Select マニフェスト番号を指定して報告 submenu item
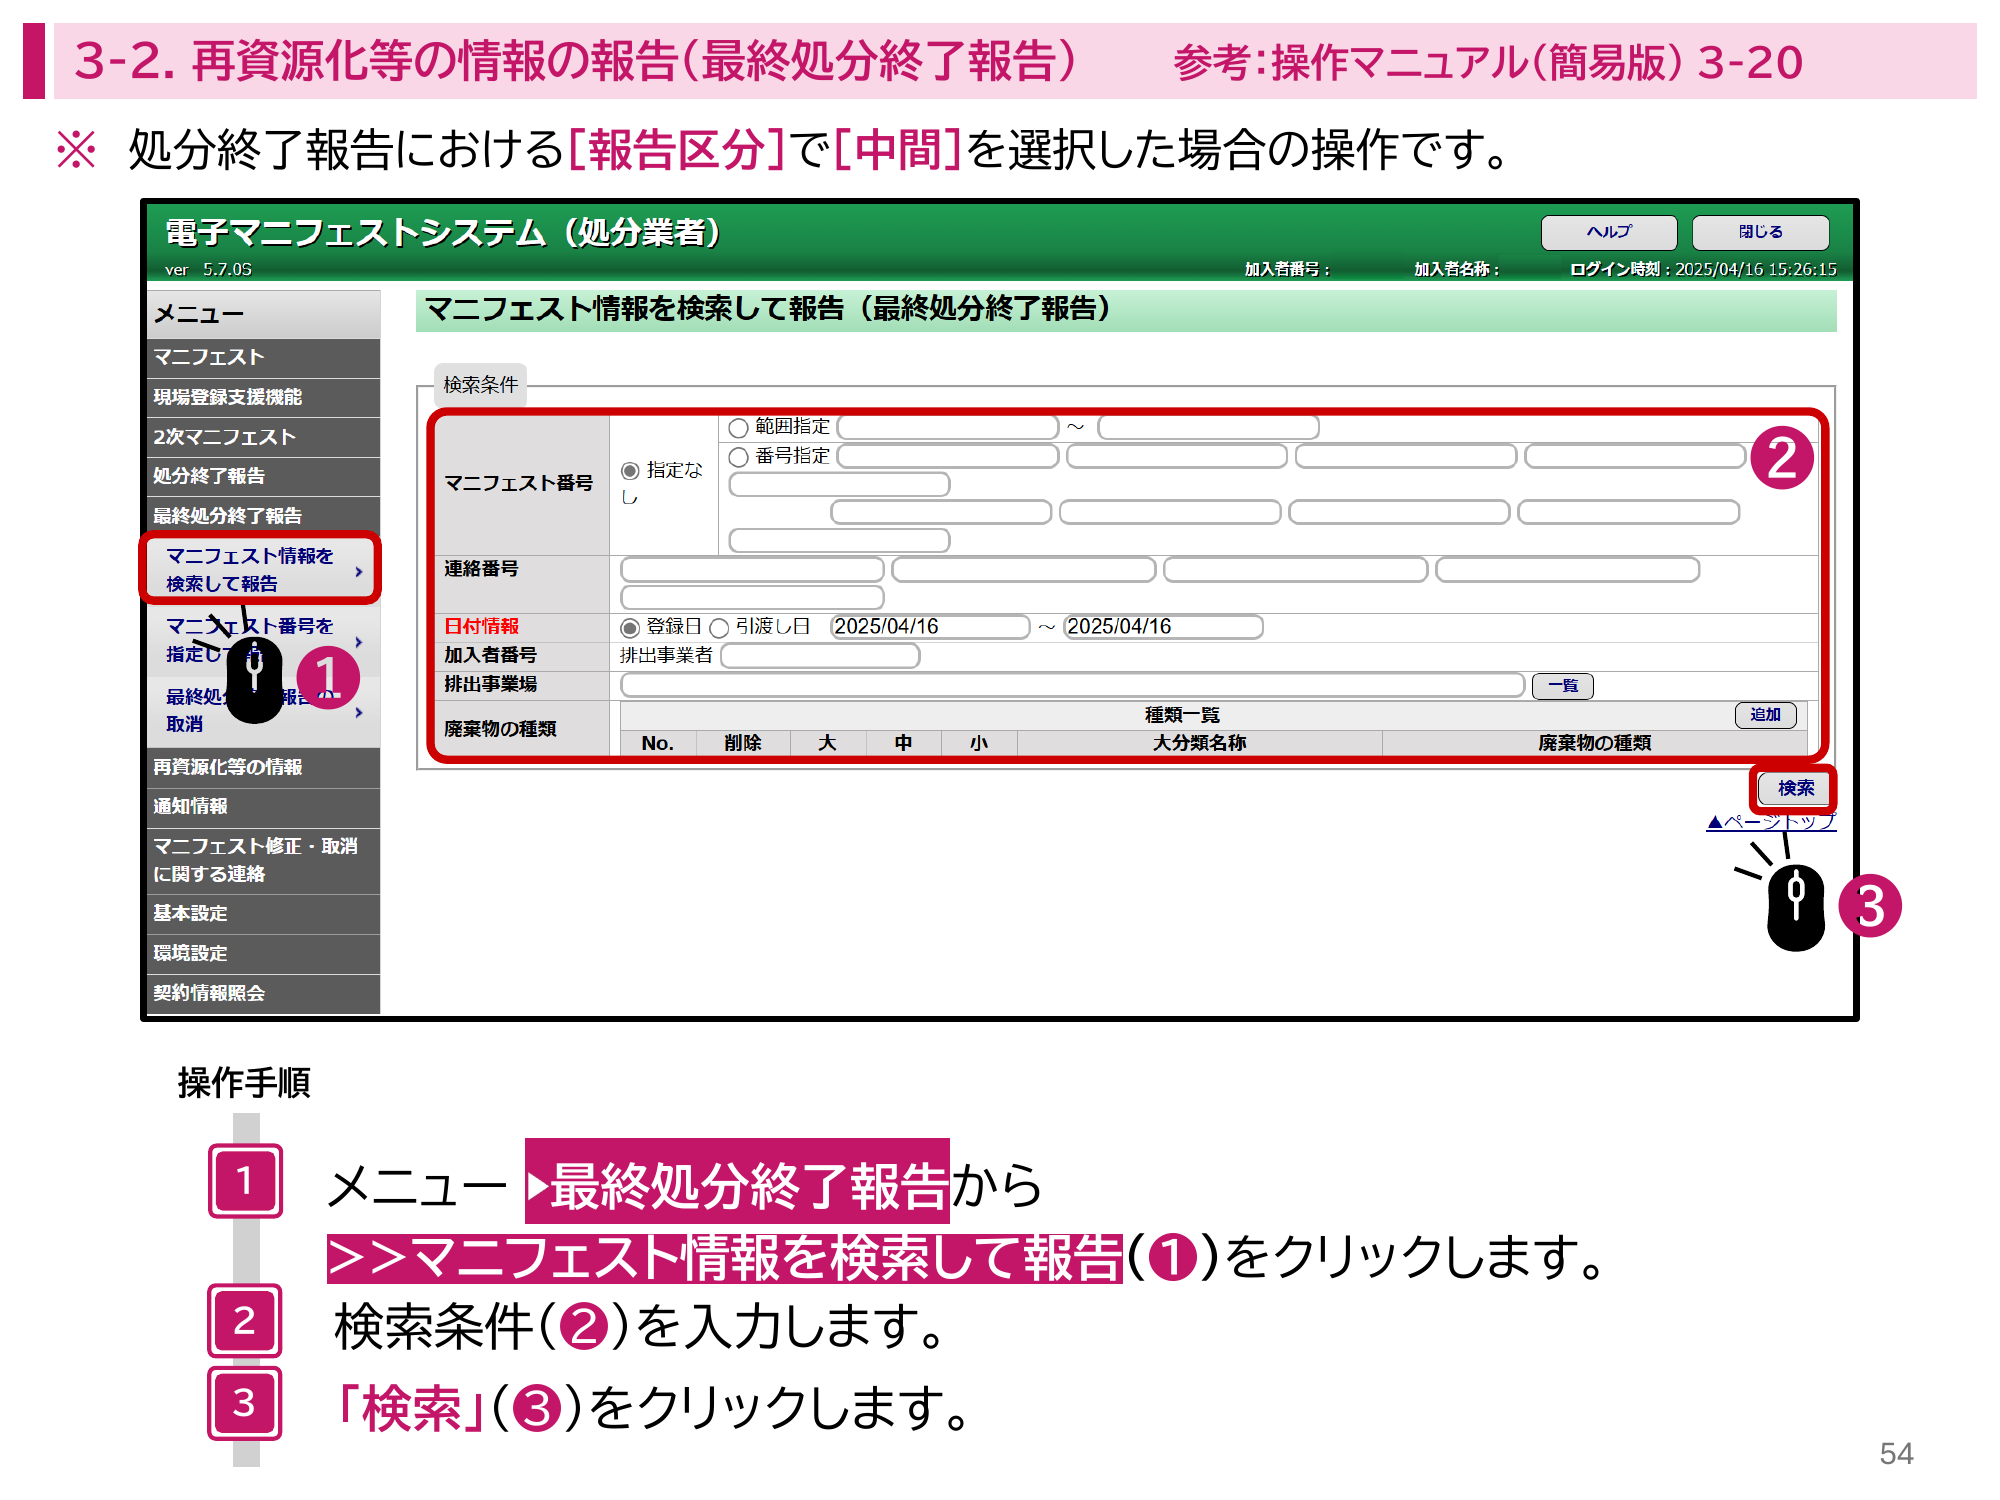This screenshot has width=2000, height=1500. (x=263, y=640)
